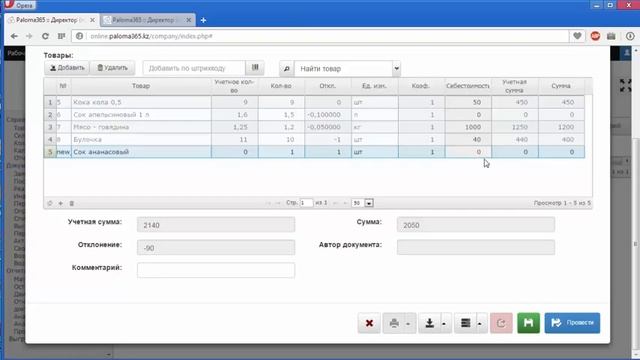Open the print options dropdown arrow
Screen dimensions: 640x360
(x=409, y=324)
